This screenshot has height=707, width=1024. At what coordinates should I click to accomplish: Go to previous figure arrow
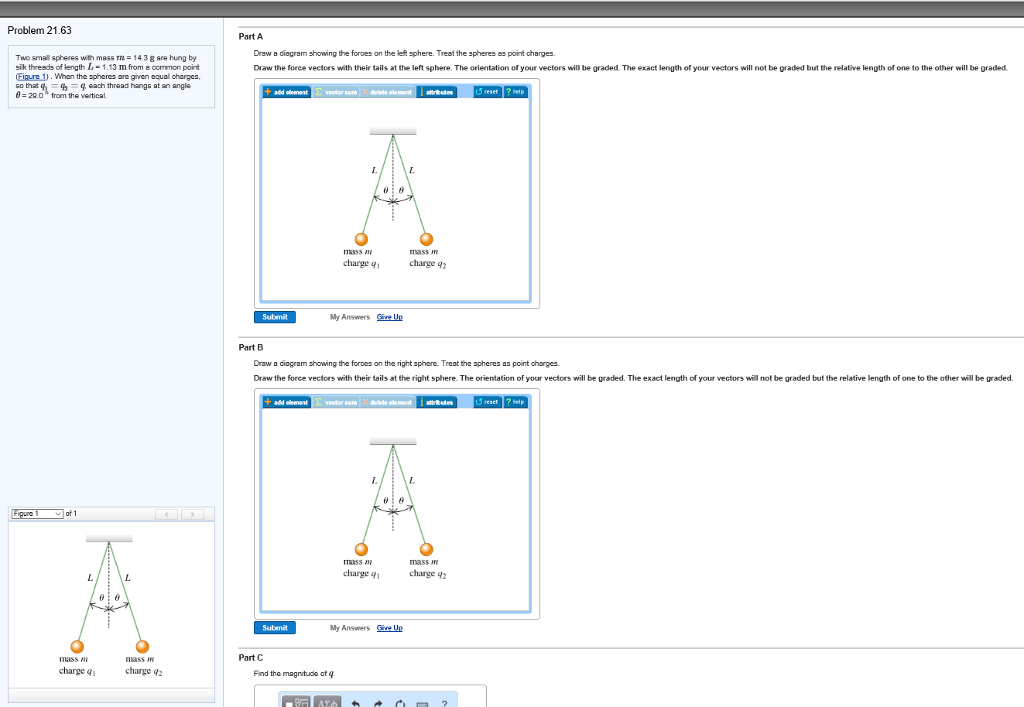tap(167, 514)
